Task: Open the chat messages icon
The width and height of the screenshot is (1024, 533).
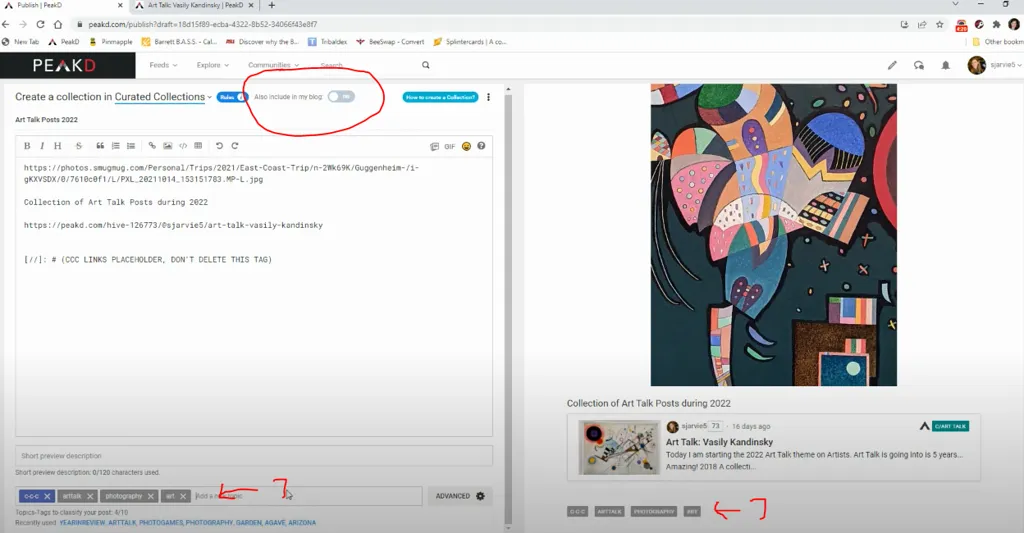Action: coord(919,65)
